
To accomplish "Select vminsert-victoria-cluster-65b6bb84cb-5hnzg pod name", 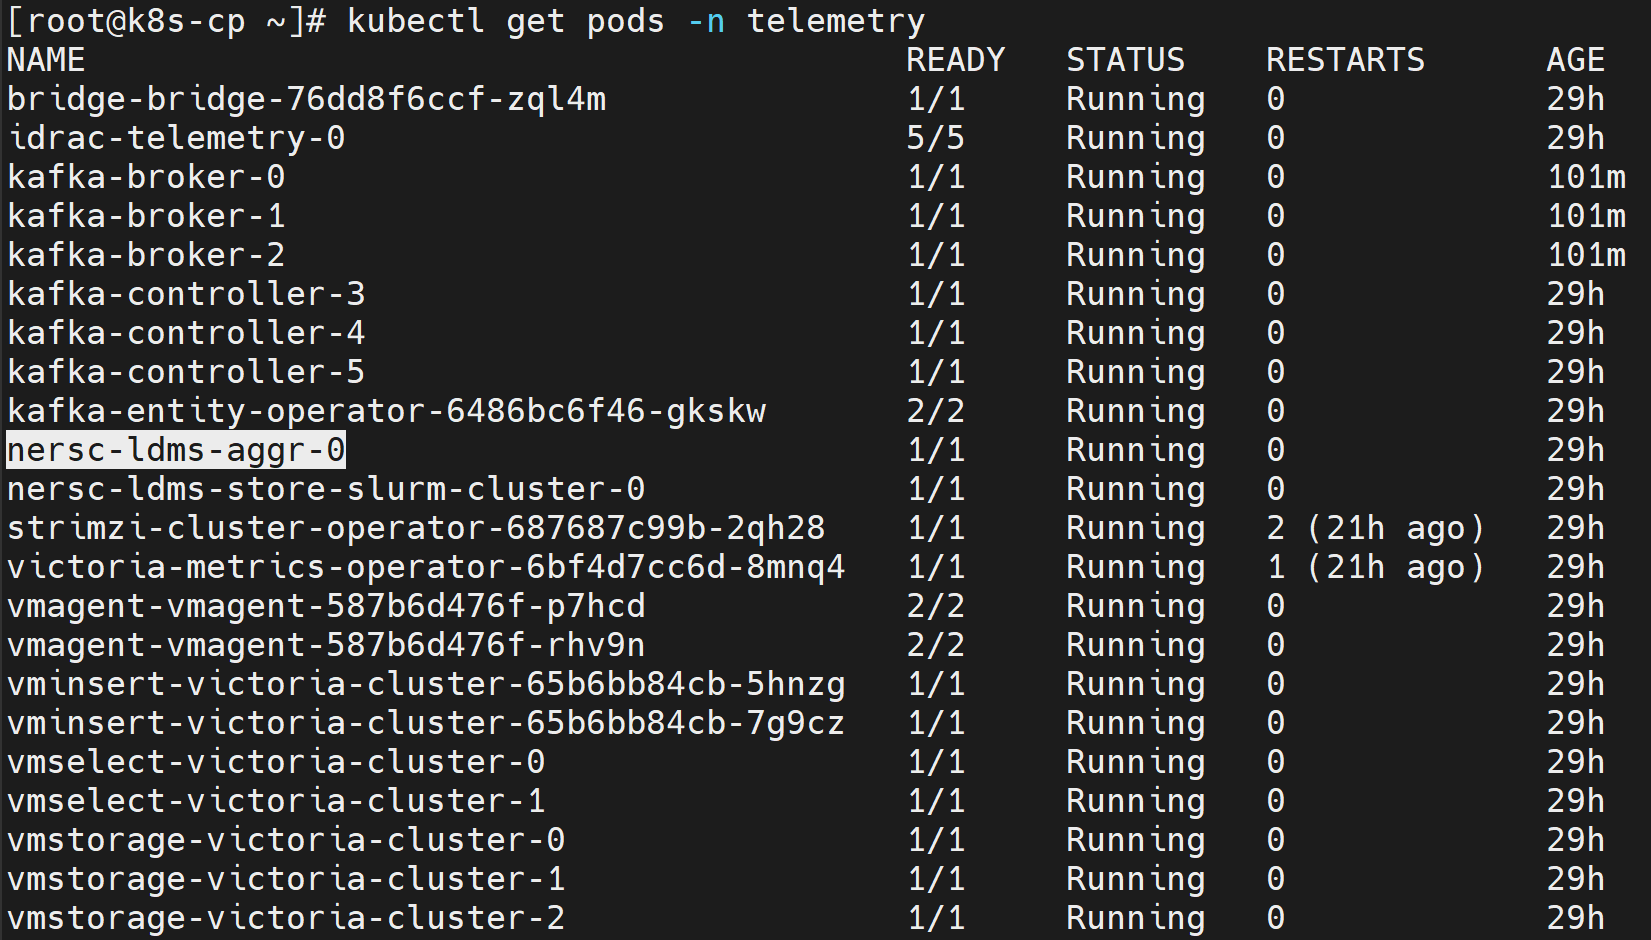I will coord(427,684).
